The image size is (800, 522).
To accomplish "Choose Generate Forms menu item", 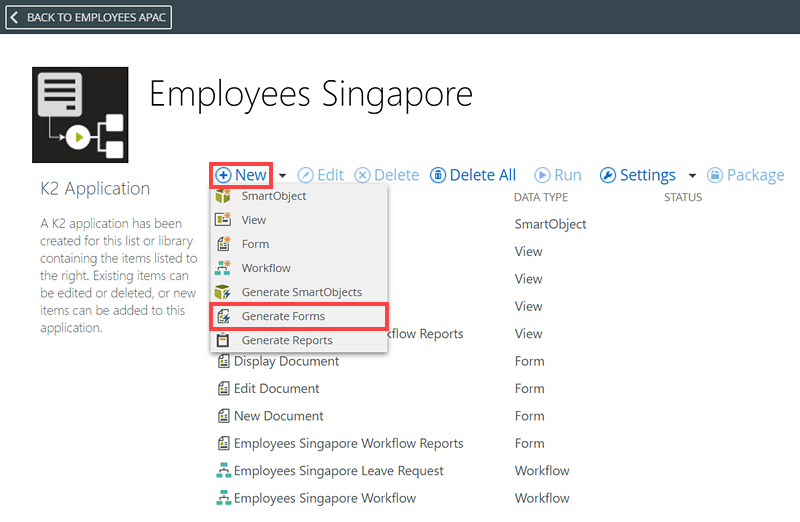I will tap(298, 316).
